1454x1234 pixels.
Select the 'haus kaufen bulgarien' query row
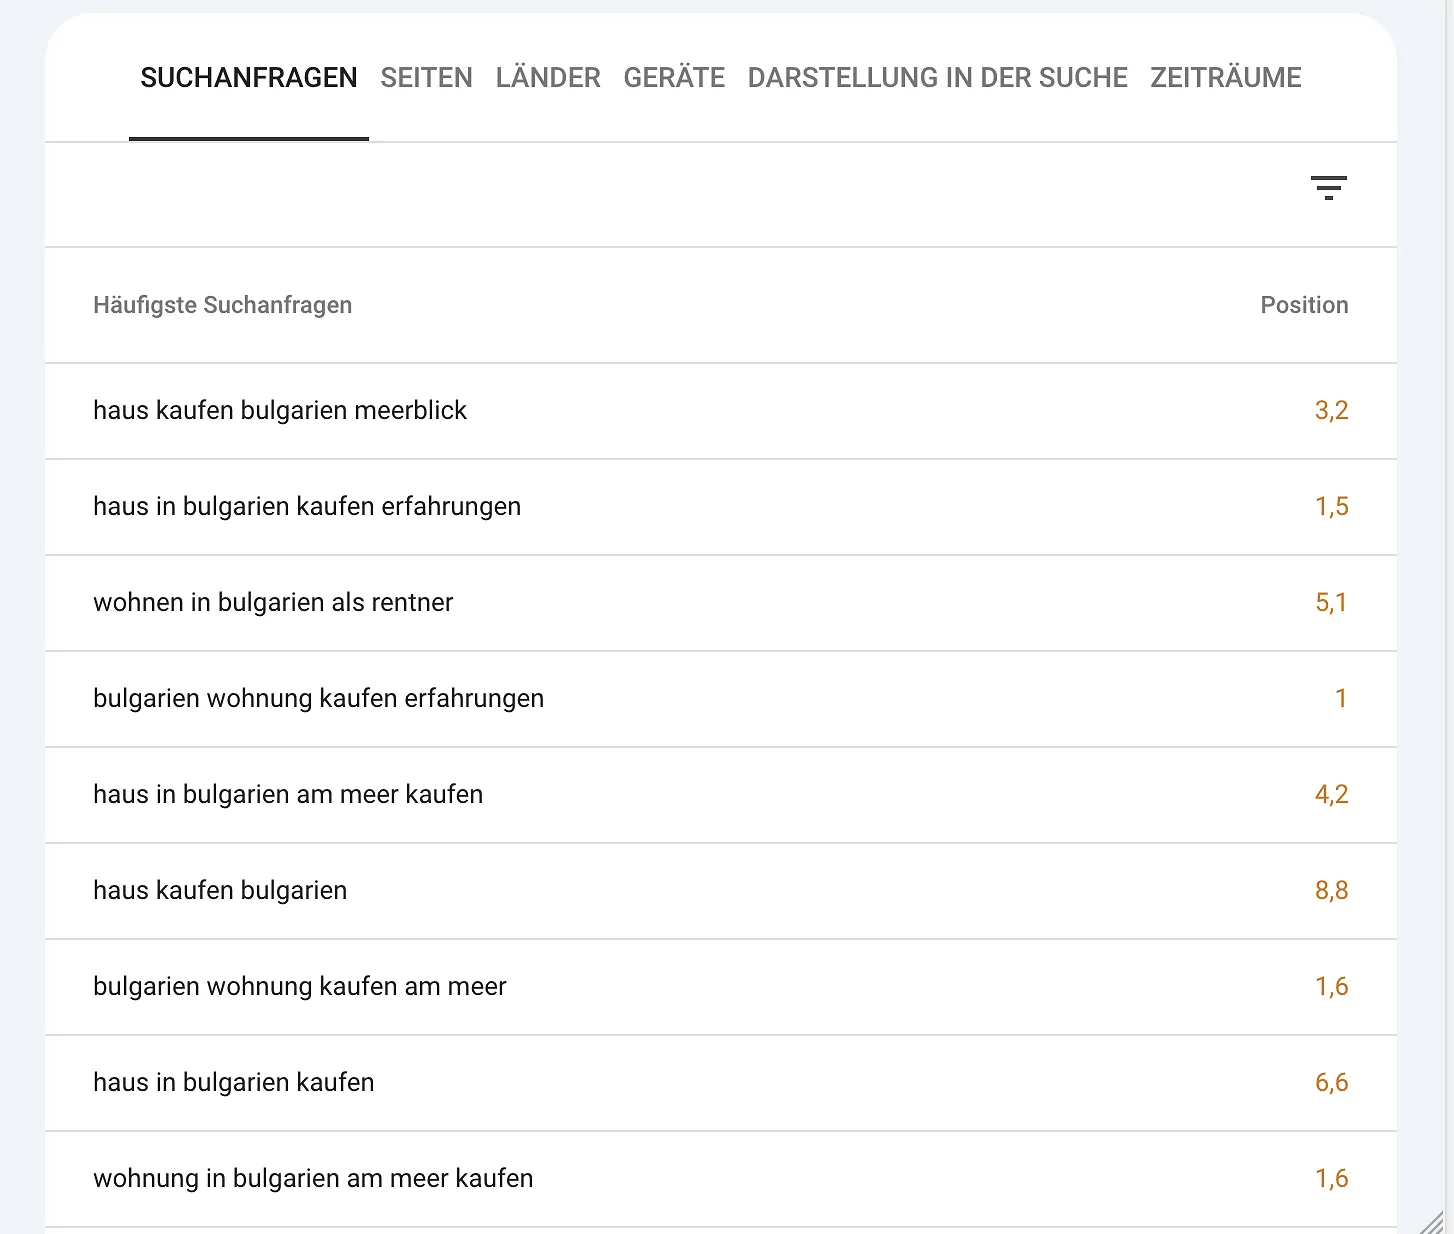click(220, 891)
